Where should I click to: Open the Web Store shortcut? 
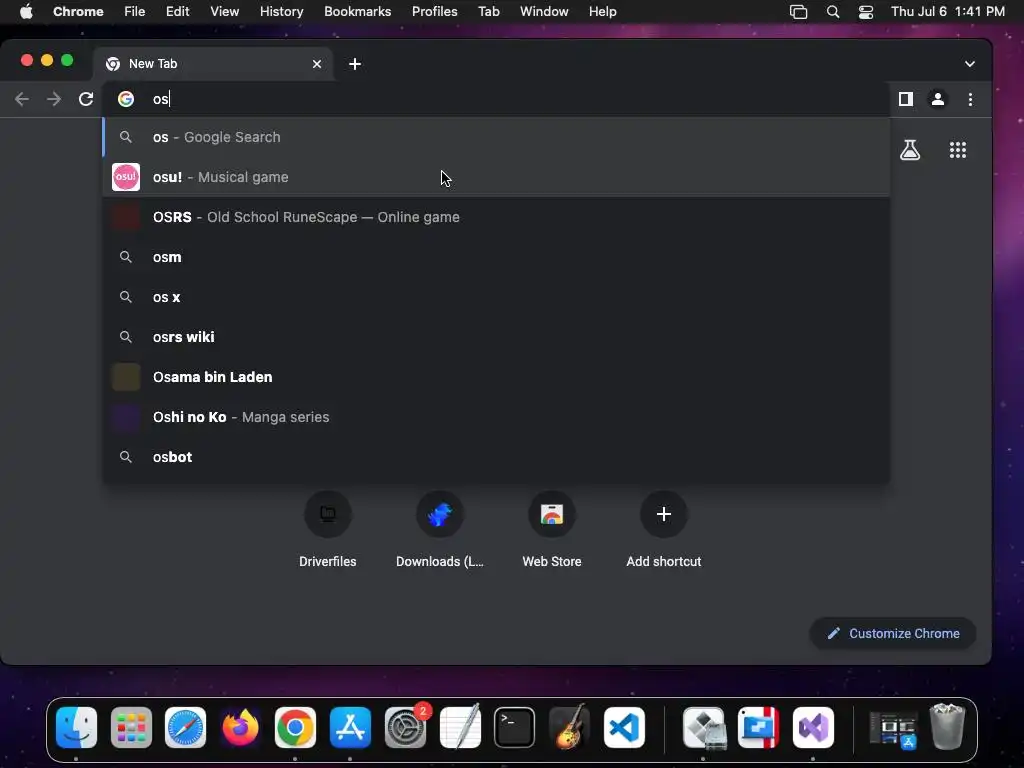tap(552, 530)
